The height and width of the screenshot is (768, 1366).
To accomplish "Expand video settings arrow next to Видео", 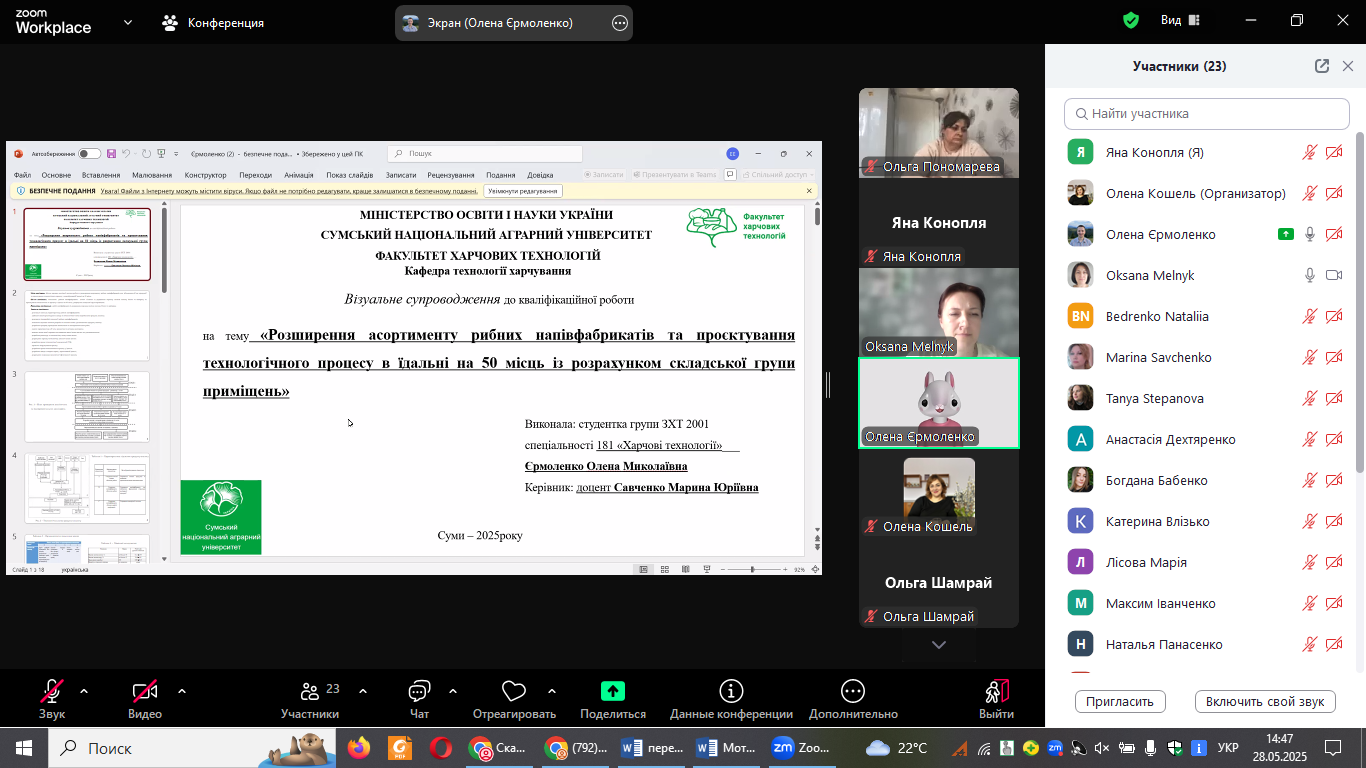I will coord(182,690).
